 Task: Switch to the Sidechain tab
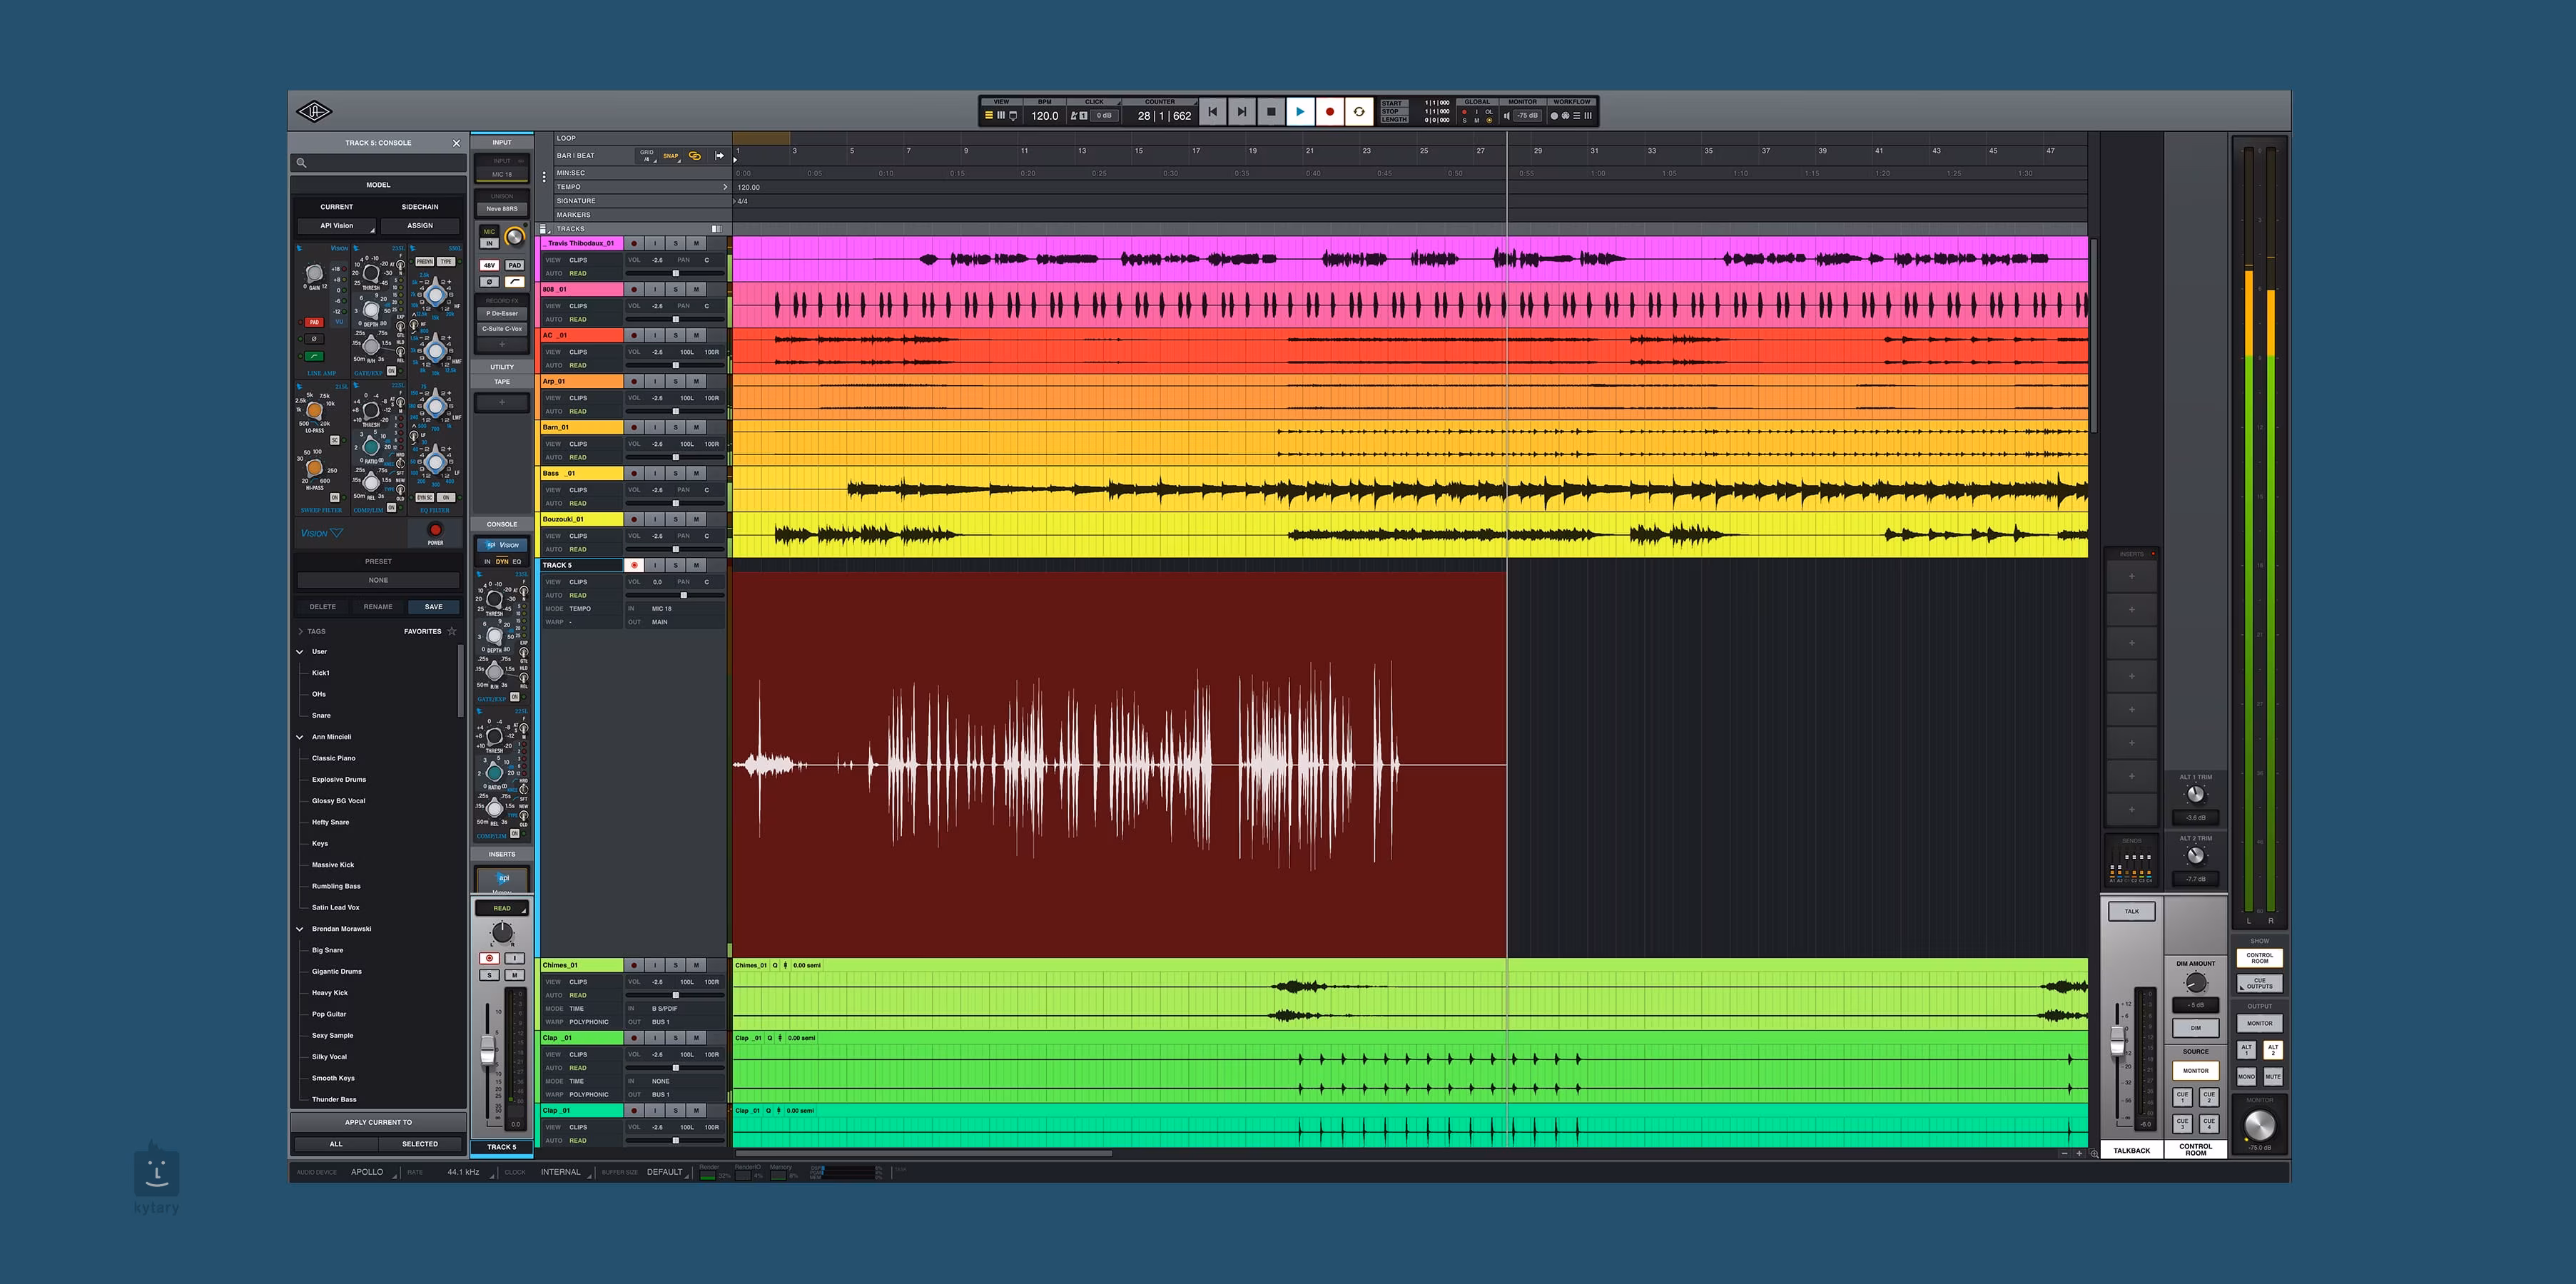[x=420, y=207]
